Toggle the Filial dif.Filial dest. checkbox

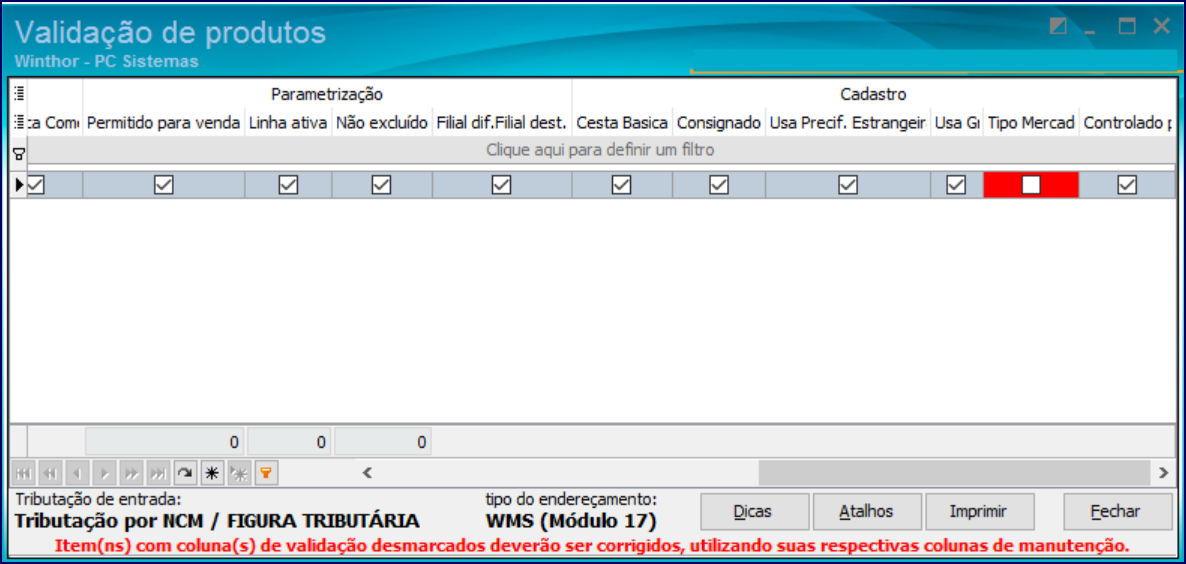click(x=501, y=185)
